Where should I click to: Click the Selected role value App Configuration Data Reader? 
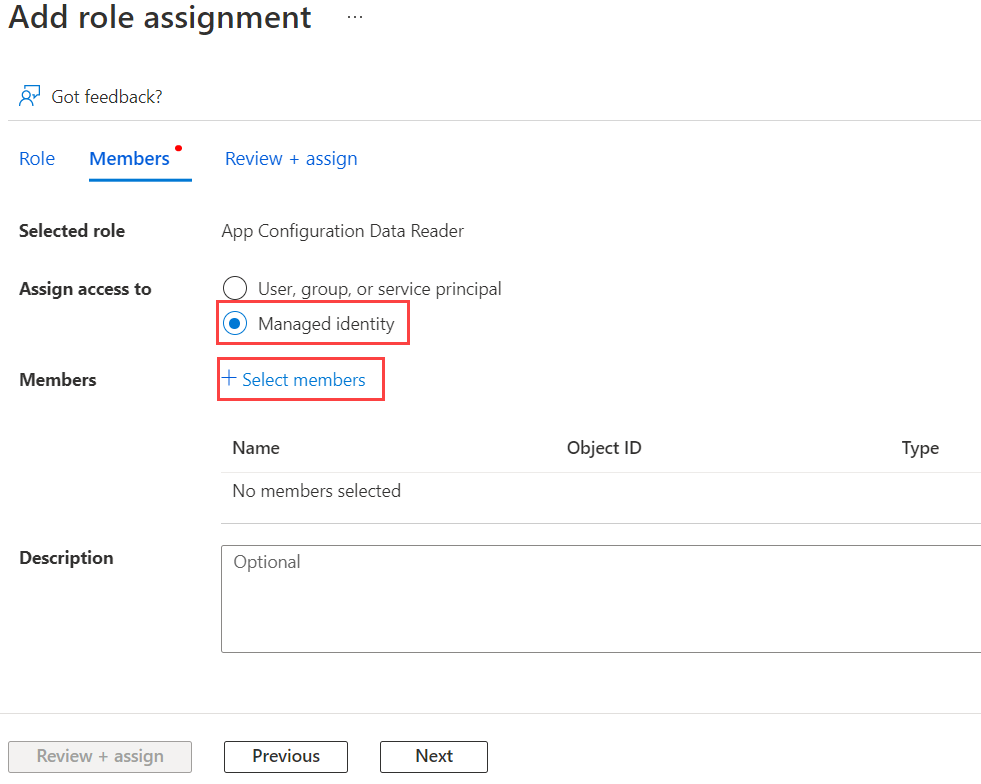pos(342,230)
